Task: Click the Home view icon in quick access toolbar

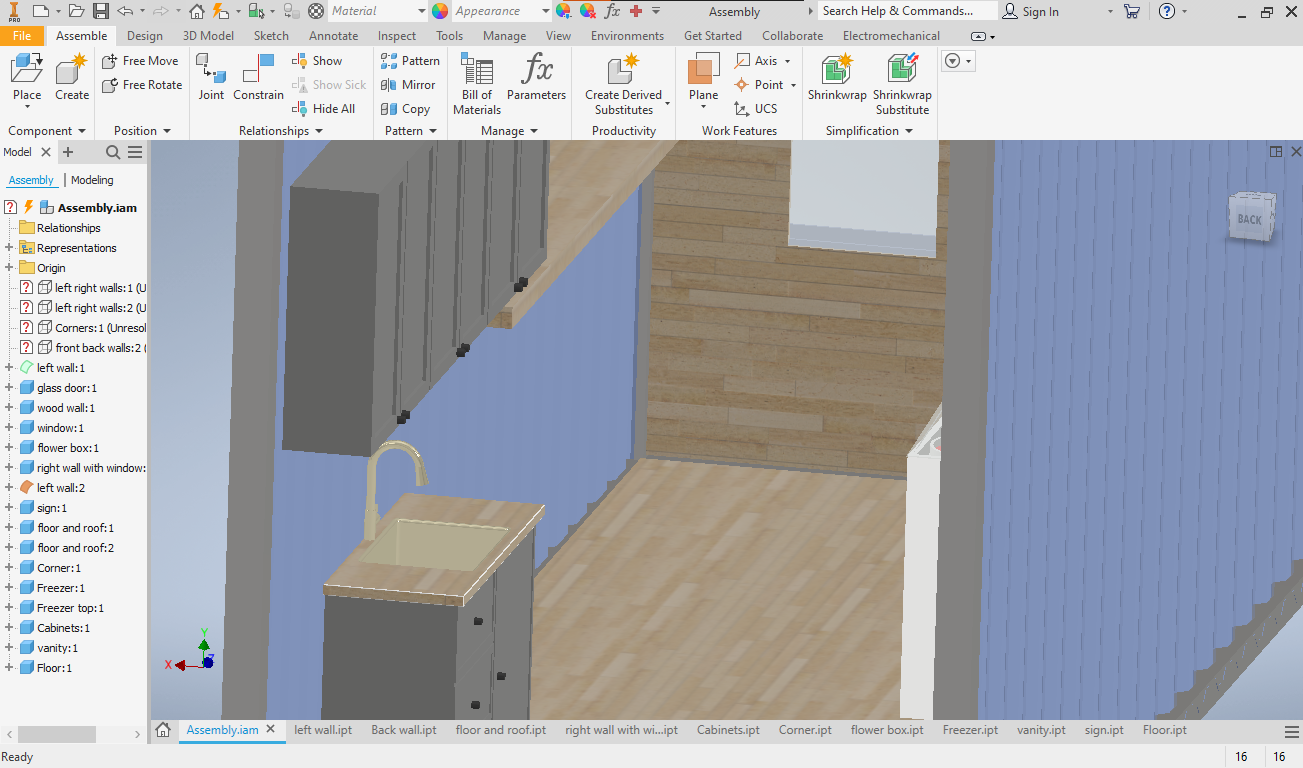Action: click(197, 11)
